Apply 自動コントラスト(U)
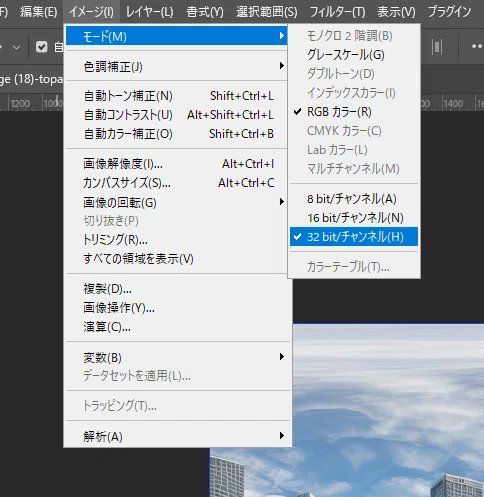The image size is (484, 497). pos(176,115)
